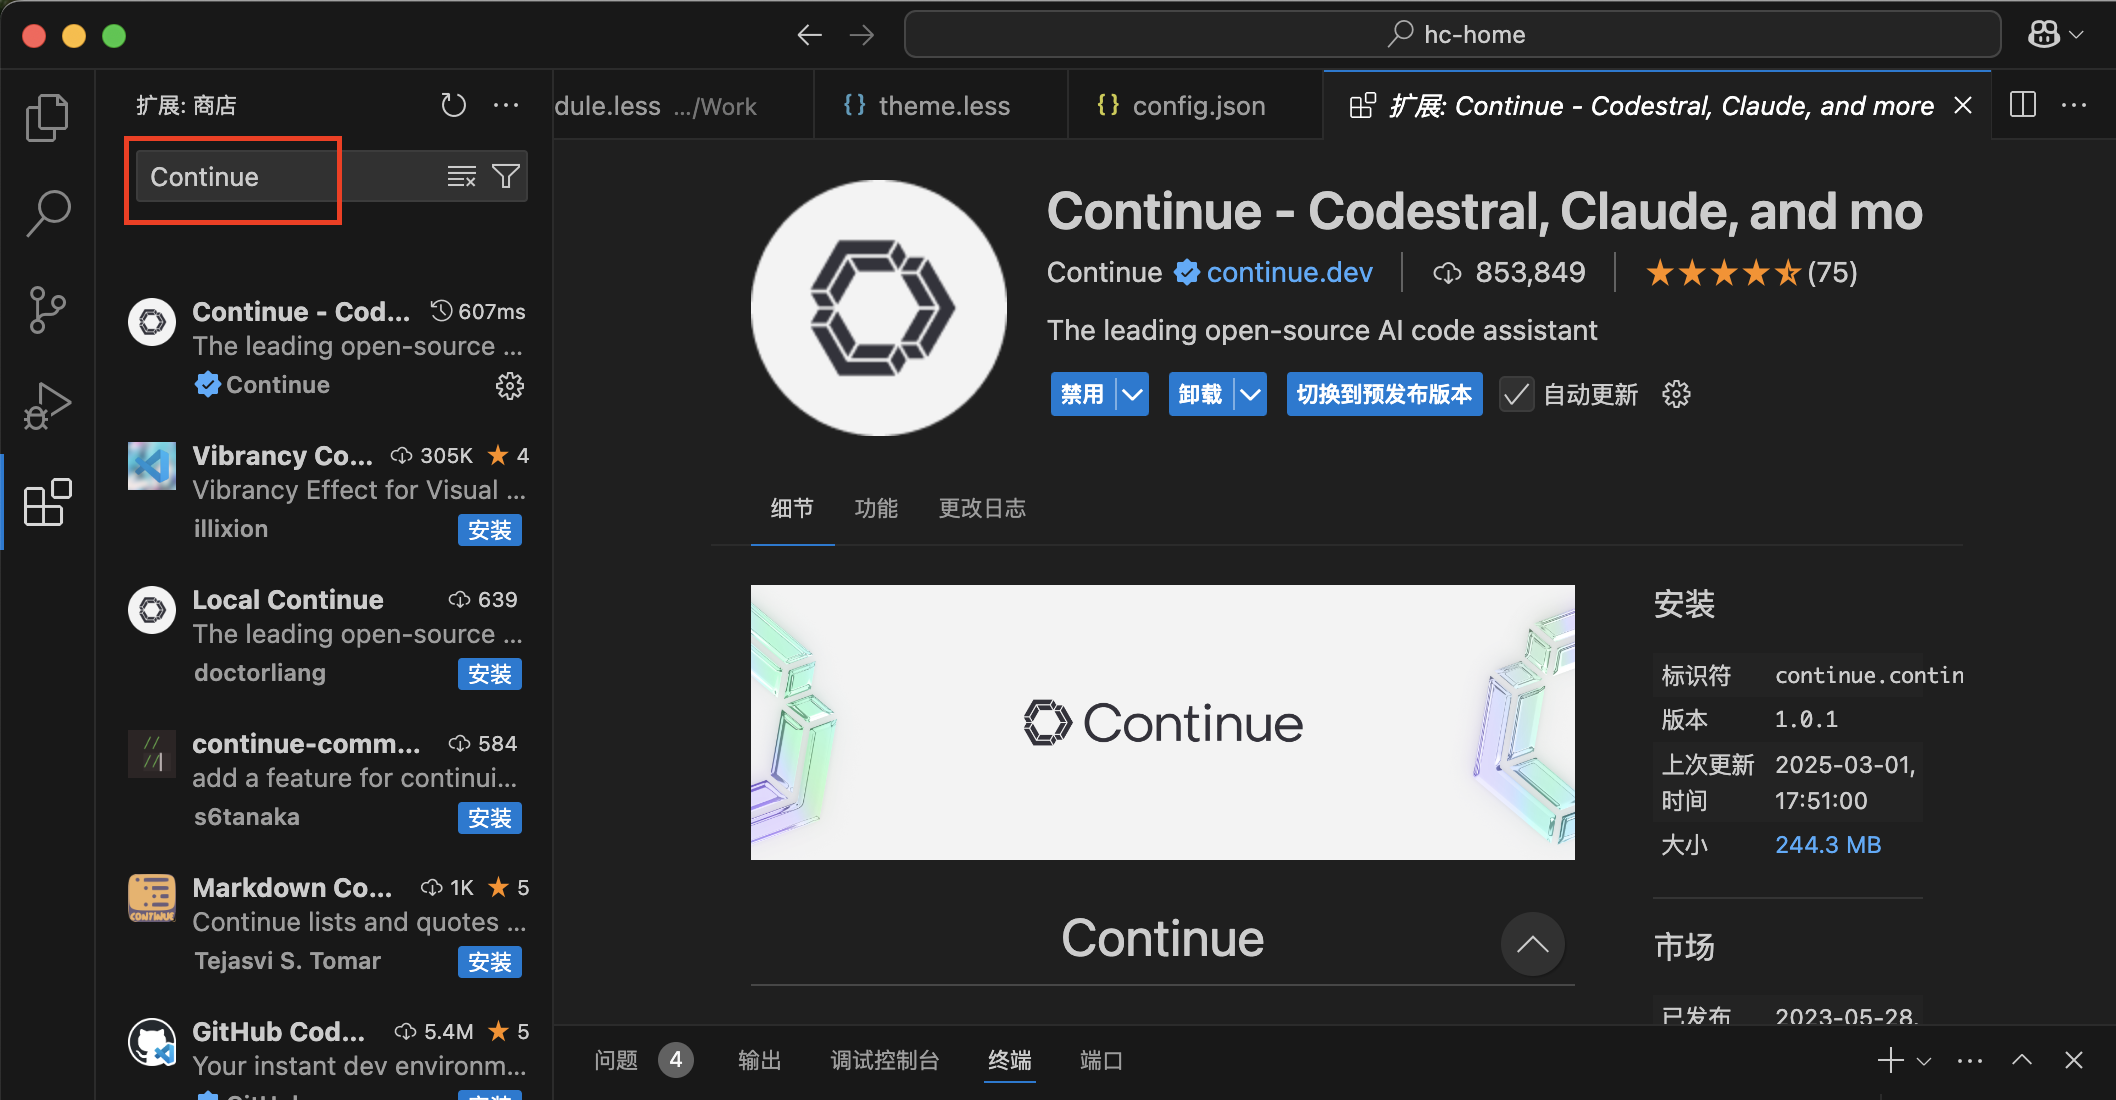Screen dimensions: 2116x1100
Task: Open the Search view in activity bar
Action: point(47,213)
